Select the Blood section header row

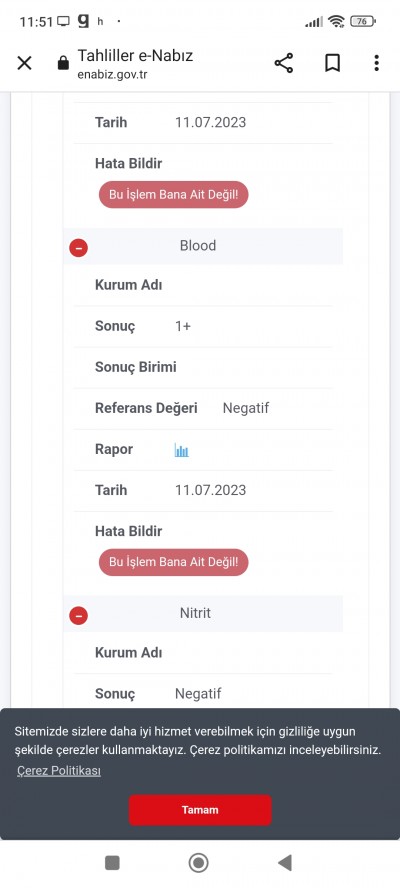[x=203, y=246]
